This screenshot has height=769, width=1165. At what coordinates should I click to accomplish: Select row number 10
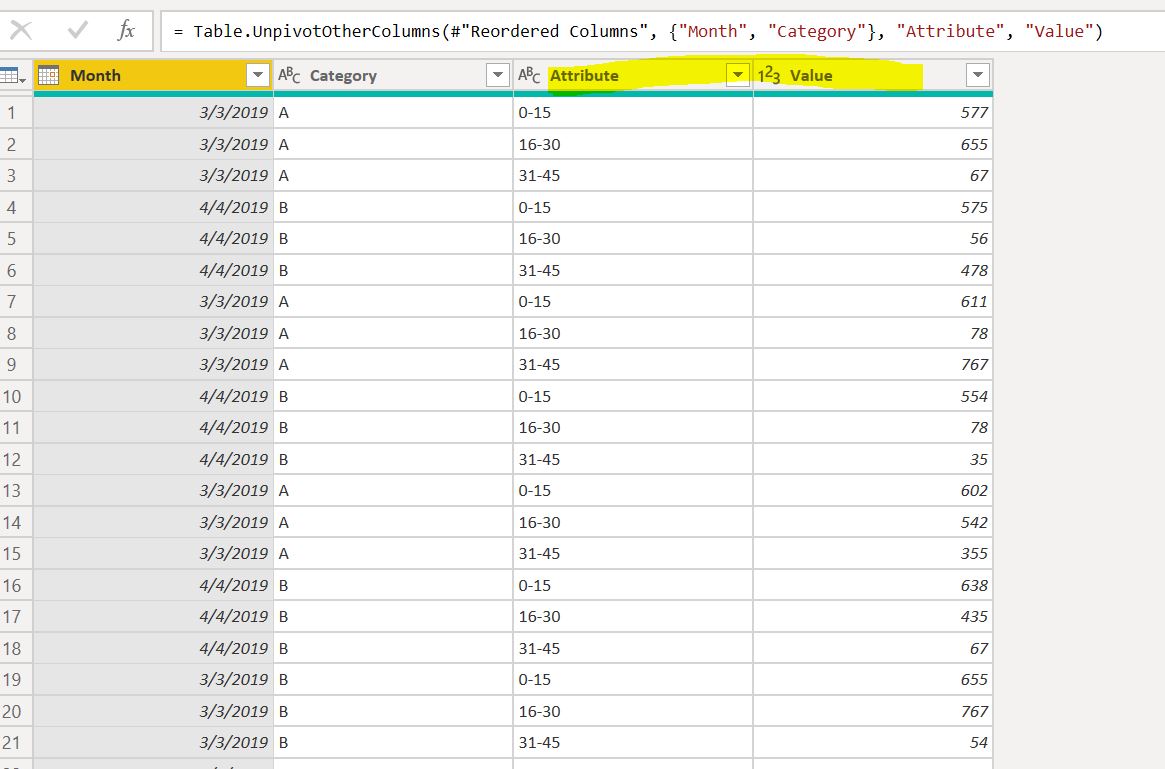[x=16, y=397]
